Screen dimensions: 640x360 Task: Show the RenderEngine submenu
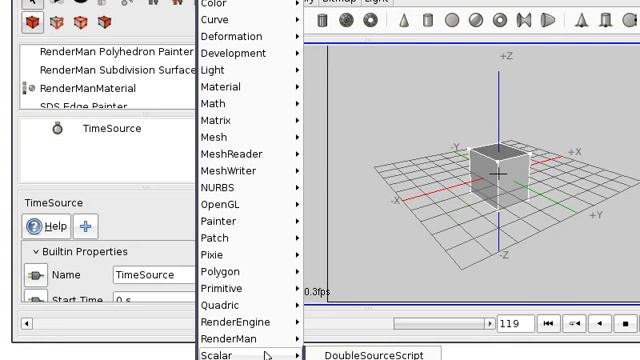(x=250, y=322)
